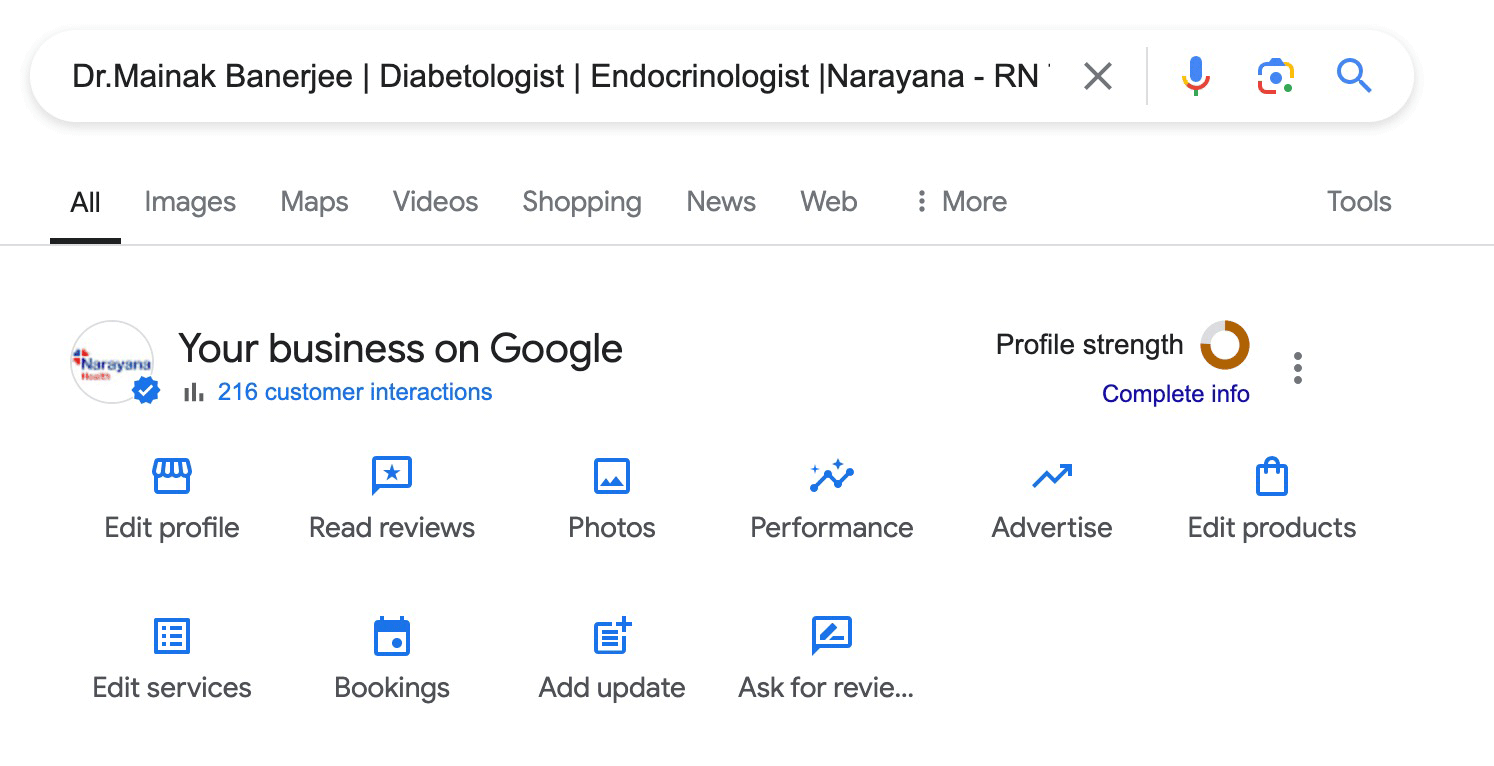Create a post via Add update
This screenshot has width=1494, height=766.
tap(611, 657)
